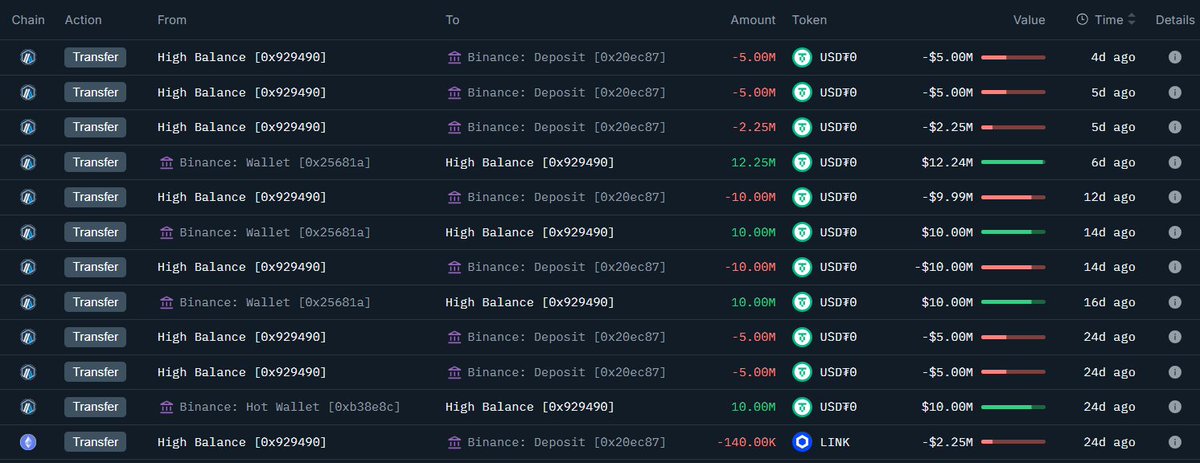The height and width of the screenshot is (463, 1200).
Task: Click value bar in LINK row
Action: click(x=1013, y=442)
